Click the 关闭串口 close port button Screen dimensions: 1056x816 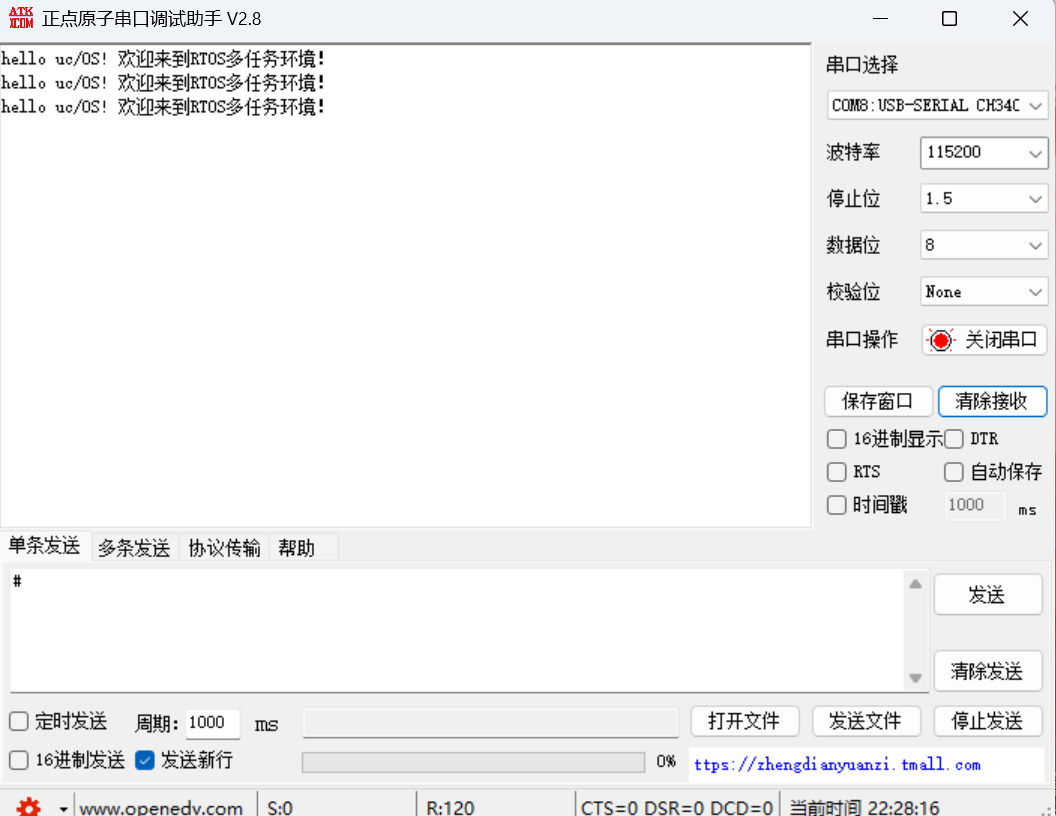984,340
